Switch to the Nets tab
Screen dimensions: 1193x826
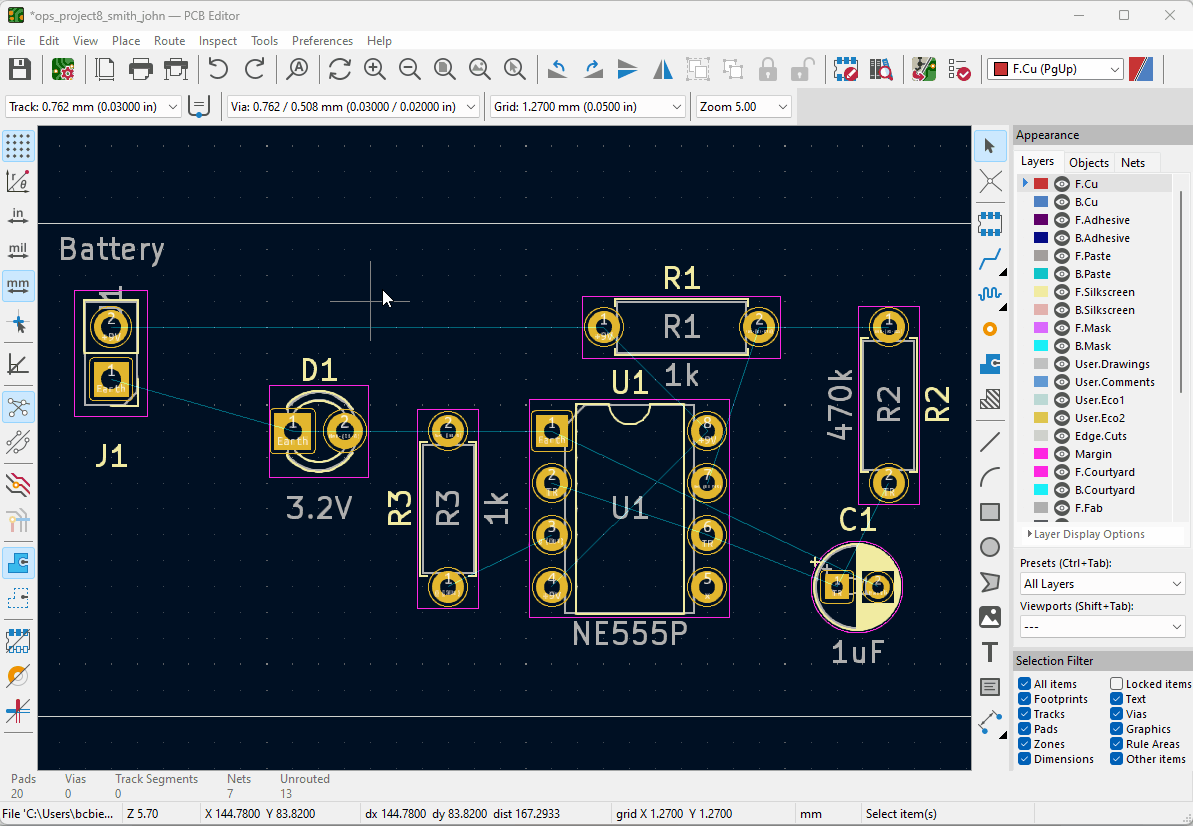[x=1133, y=162]
